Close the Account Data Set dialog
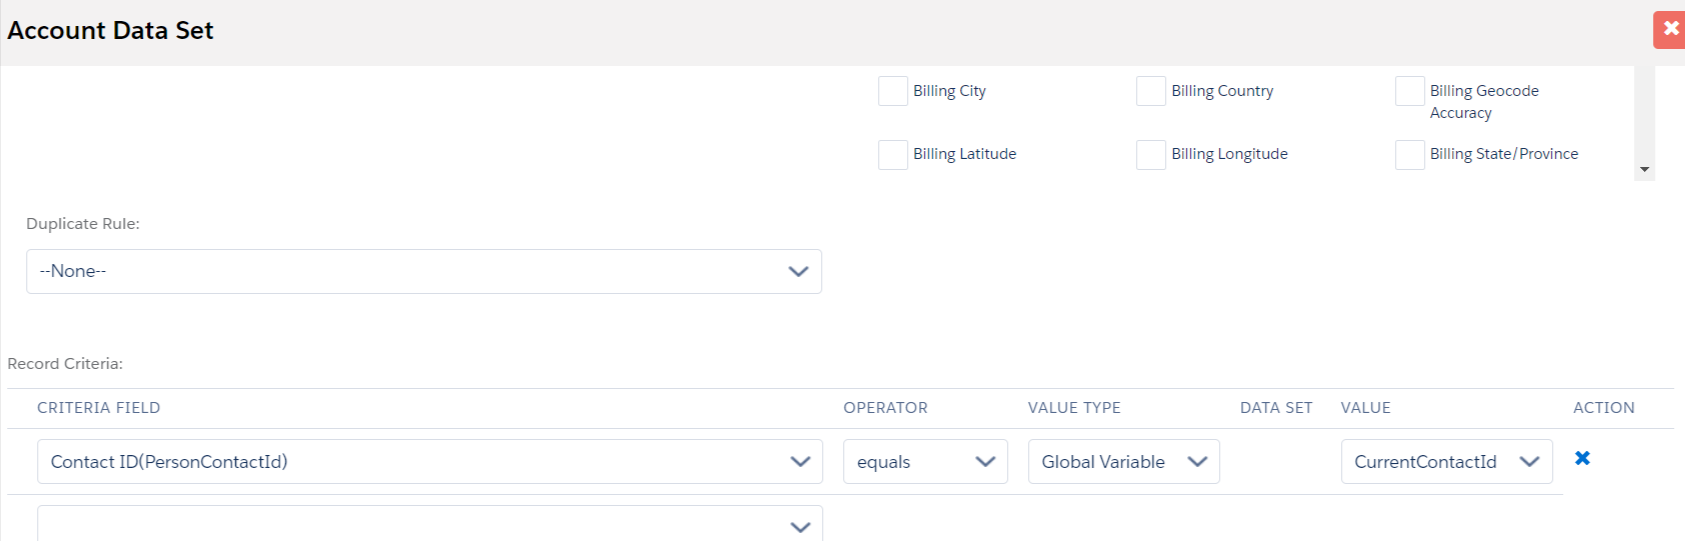The width and height of the screenshot is (1685, 541). click(1670, 29)
